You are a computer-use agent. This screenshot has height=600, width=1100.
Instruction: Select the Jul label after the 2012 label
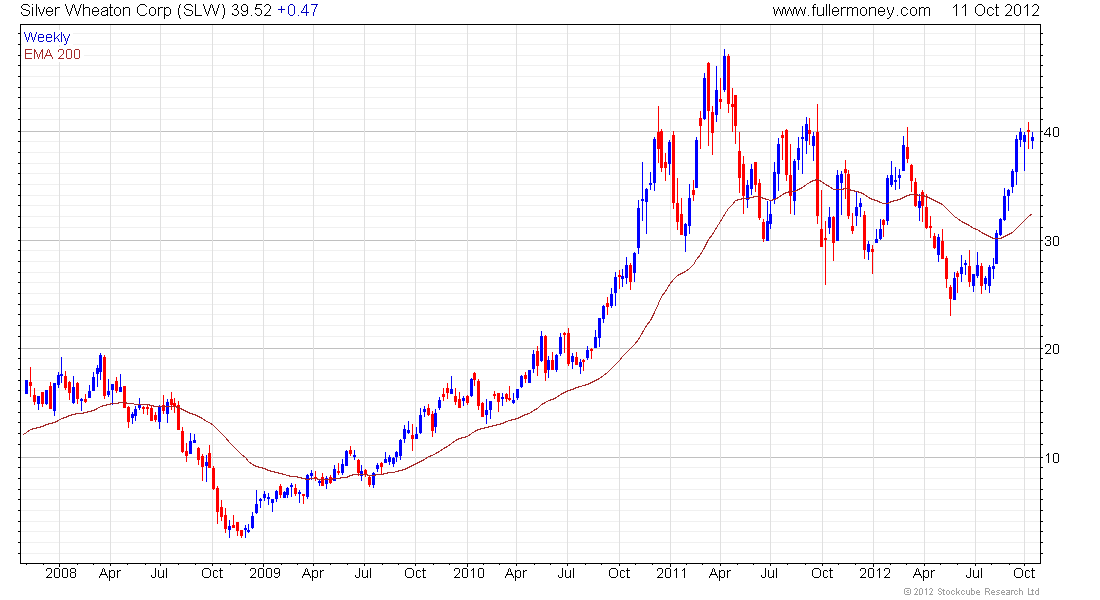[x=974, y=573]
